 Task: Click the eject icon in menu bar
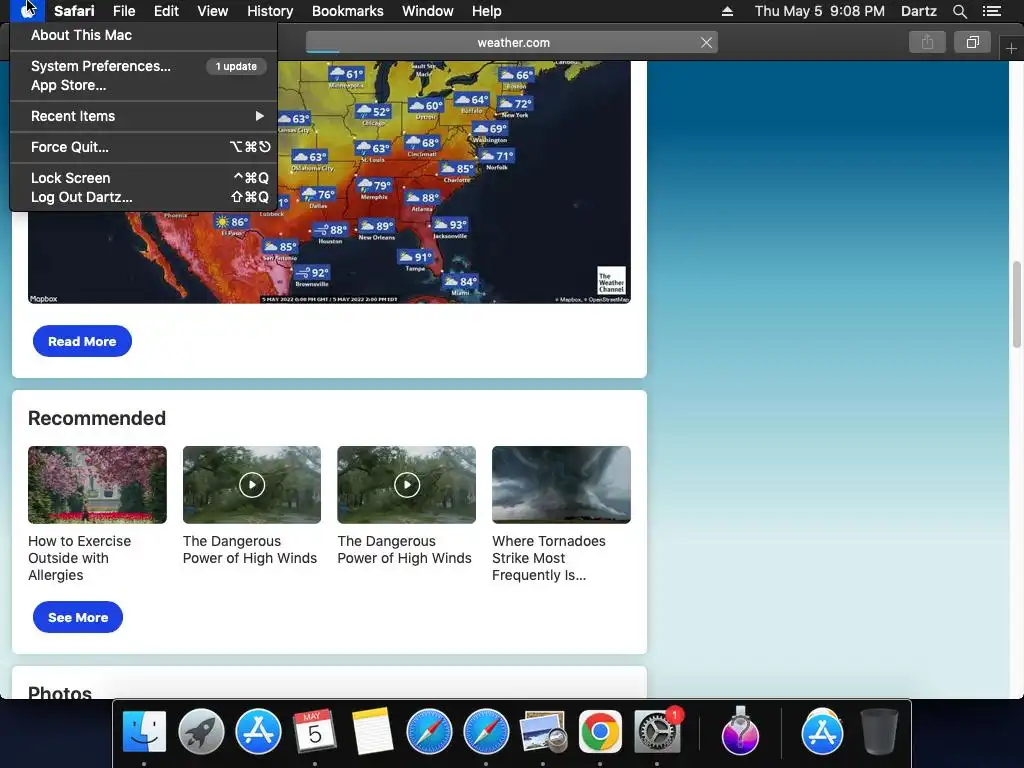728,11
